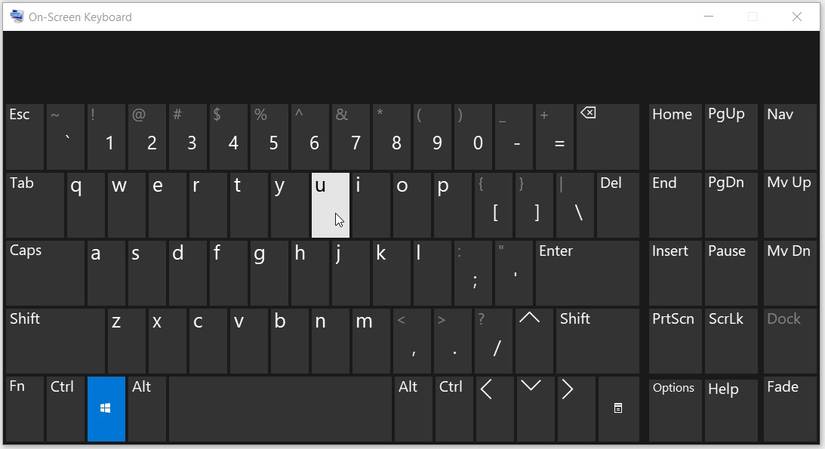
Task: Click the down arrow key
Action: [535, 408]
